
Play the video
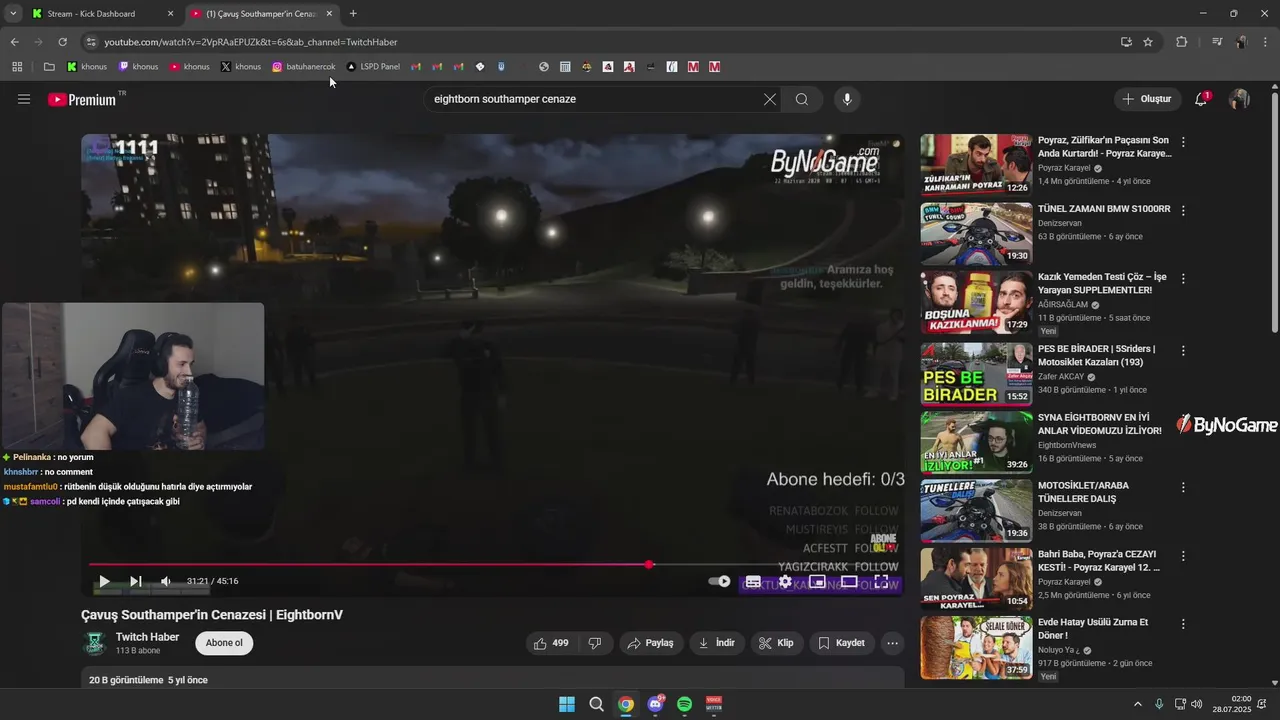click(x=104, y=581)
